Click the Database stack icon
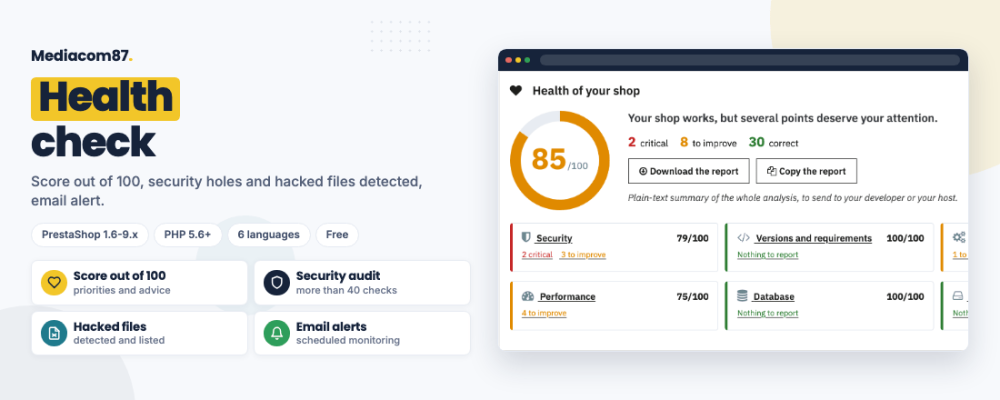 742,296
